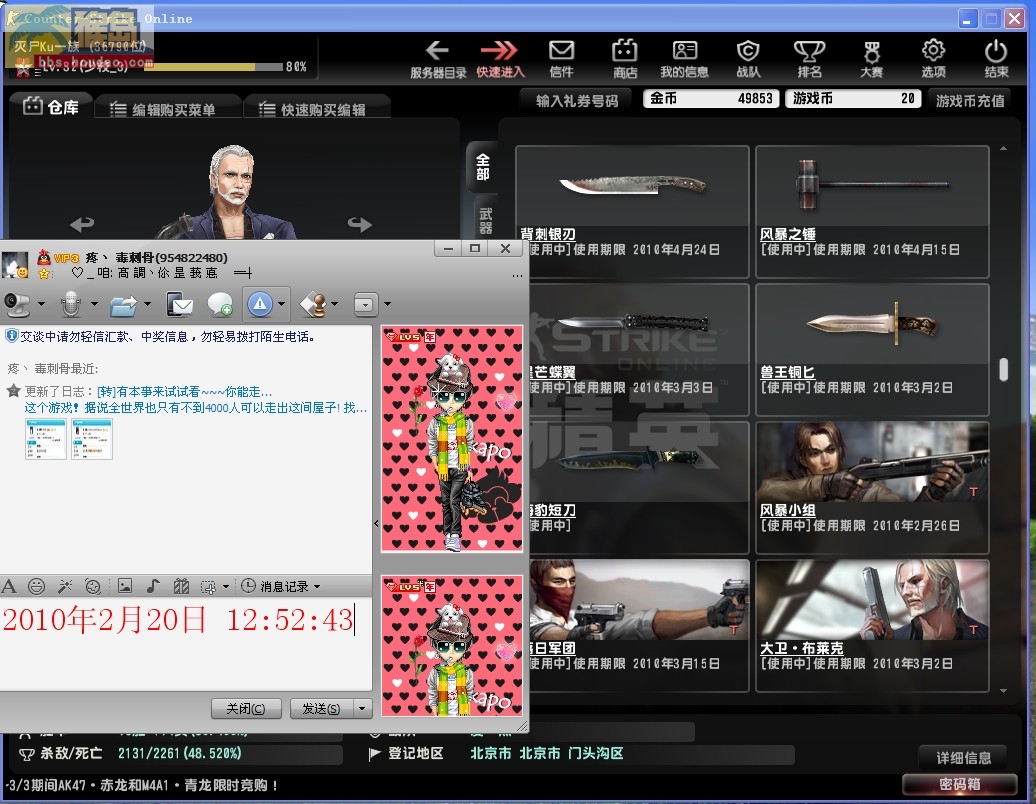Open the 战队 clan shield icon
Image resolution: width=1036 pixels, height=804 pixels.
pos(748,58)
